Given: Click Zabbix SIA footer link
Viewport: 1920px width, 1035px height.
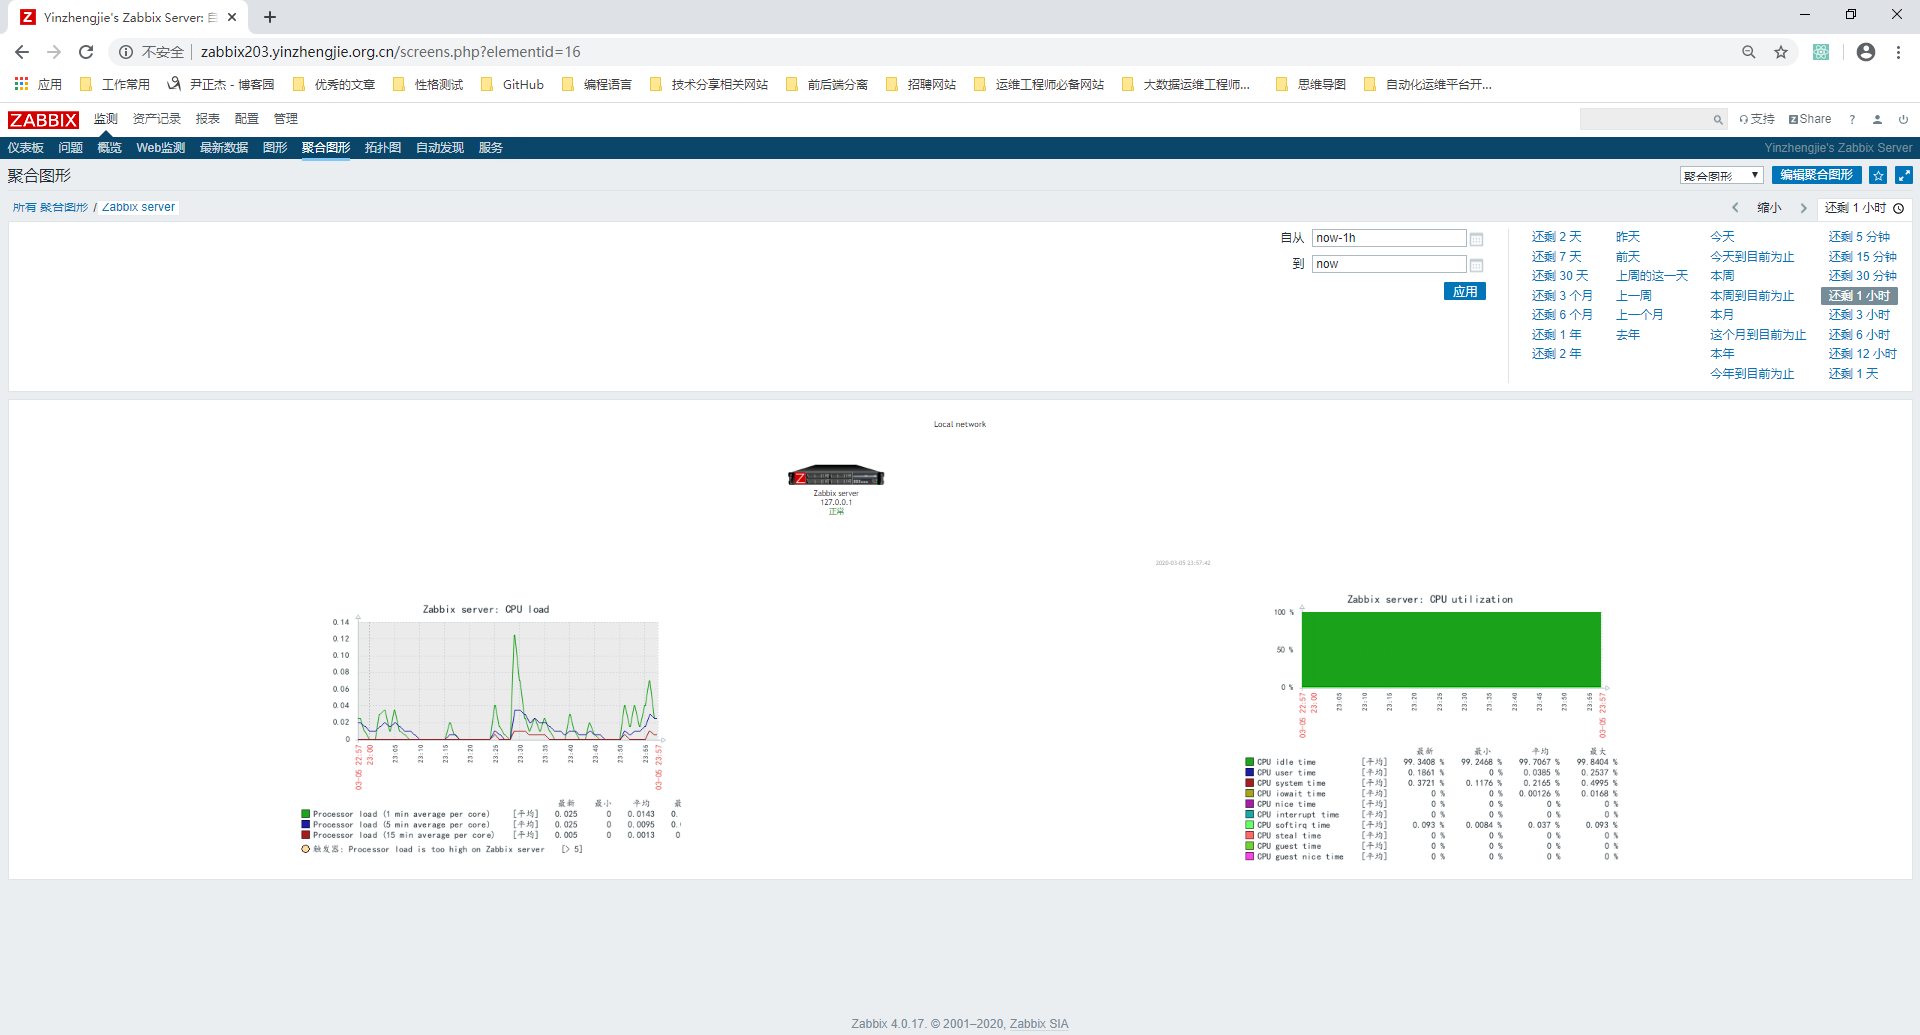Looking at the screenshot, I should 1039,1024.
